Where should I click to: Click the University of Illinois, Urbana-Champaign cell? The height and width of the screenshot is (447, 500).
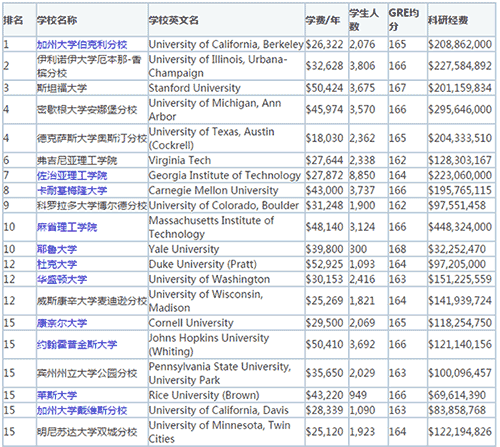[226, 66]
